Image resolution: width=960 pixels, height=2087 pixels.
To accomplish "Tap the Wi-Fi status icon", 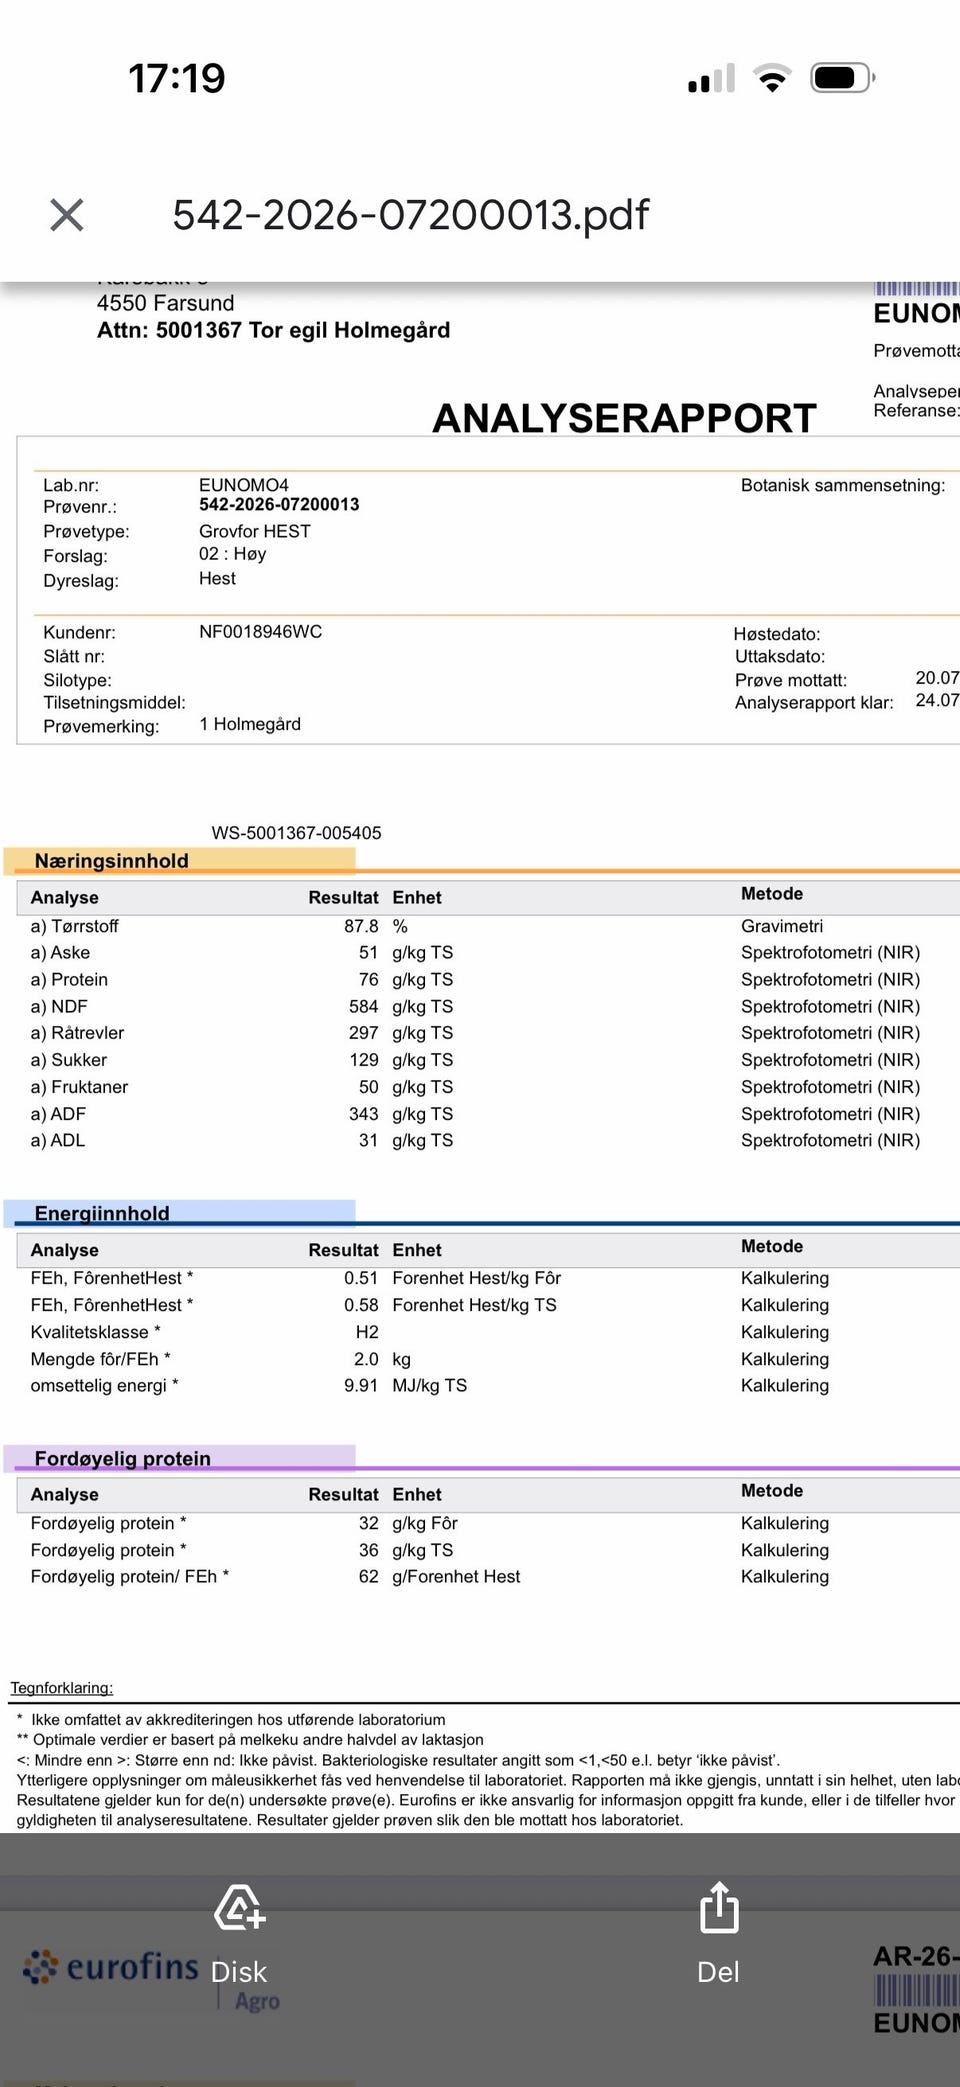I will point(772,78).
